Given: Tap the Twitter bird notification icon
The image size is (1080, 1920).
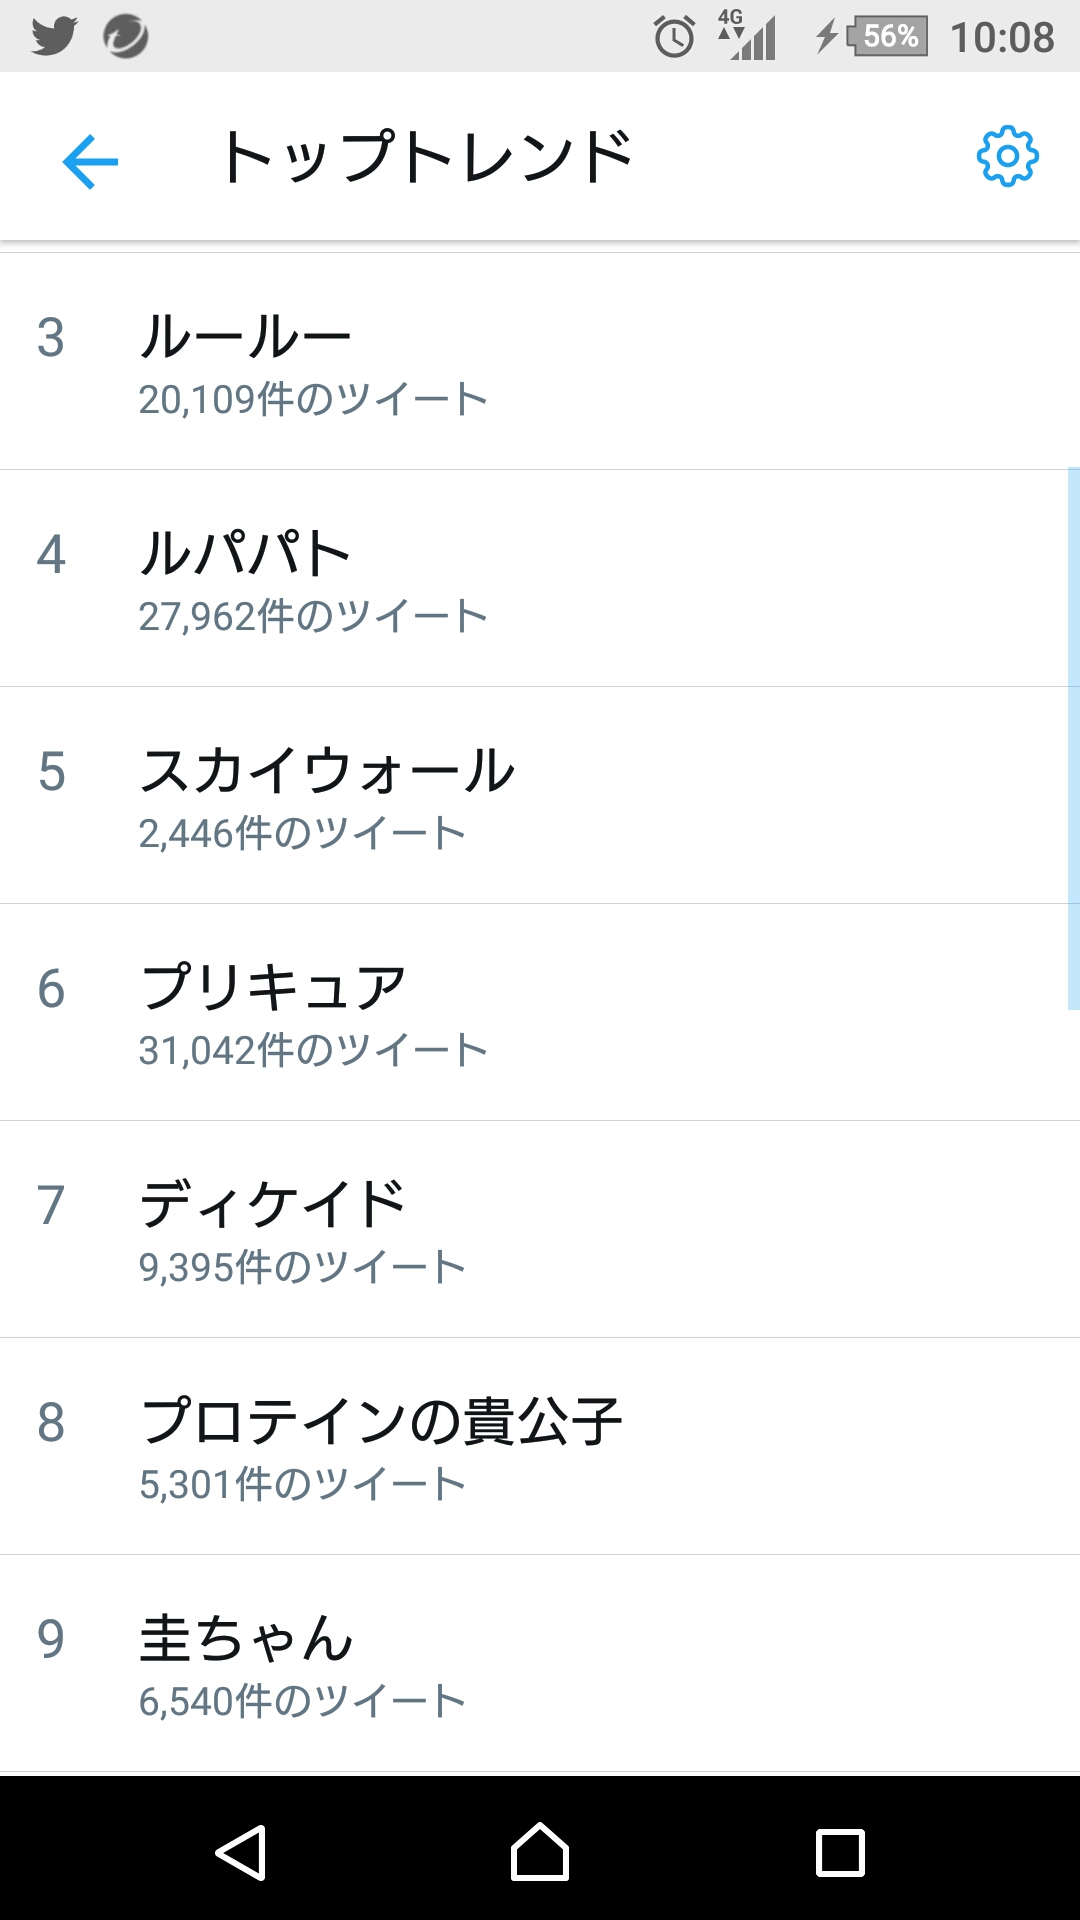Looking at the screenshot, I should tap(54, 37).
